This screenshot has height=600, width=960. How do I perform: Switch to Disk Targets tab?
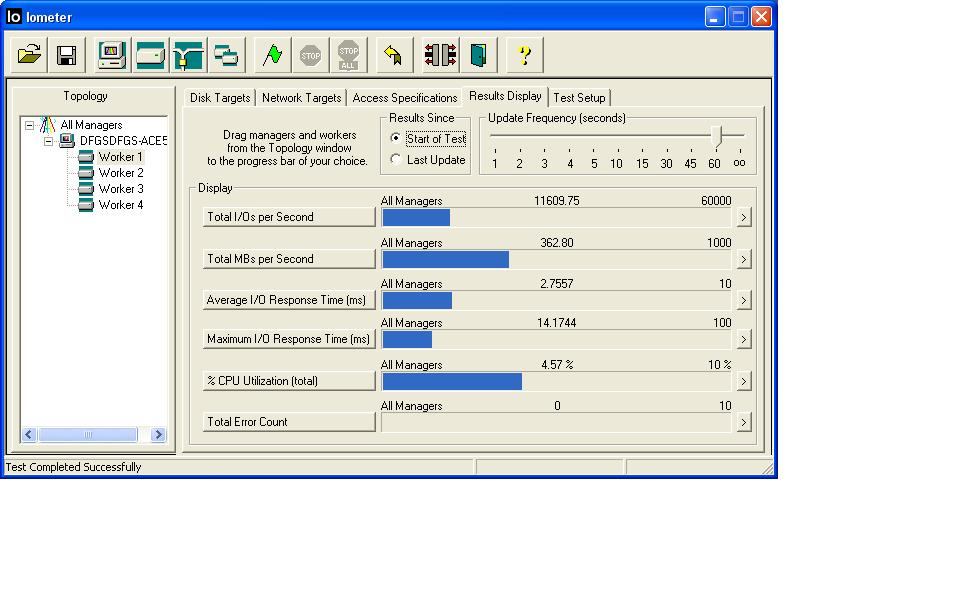220,98
